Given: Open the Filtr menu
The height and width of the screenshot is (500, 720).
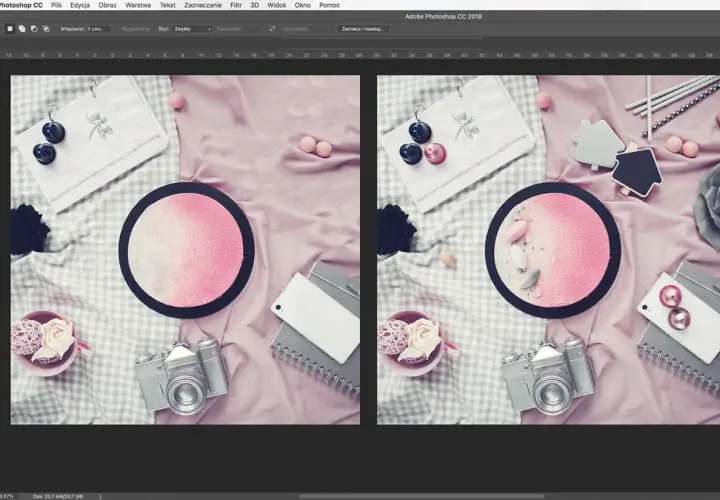Looking at the screenshot, I should click(236, 5).
